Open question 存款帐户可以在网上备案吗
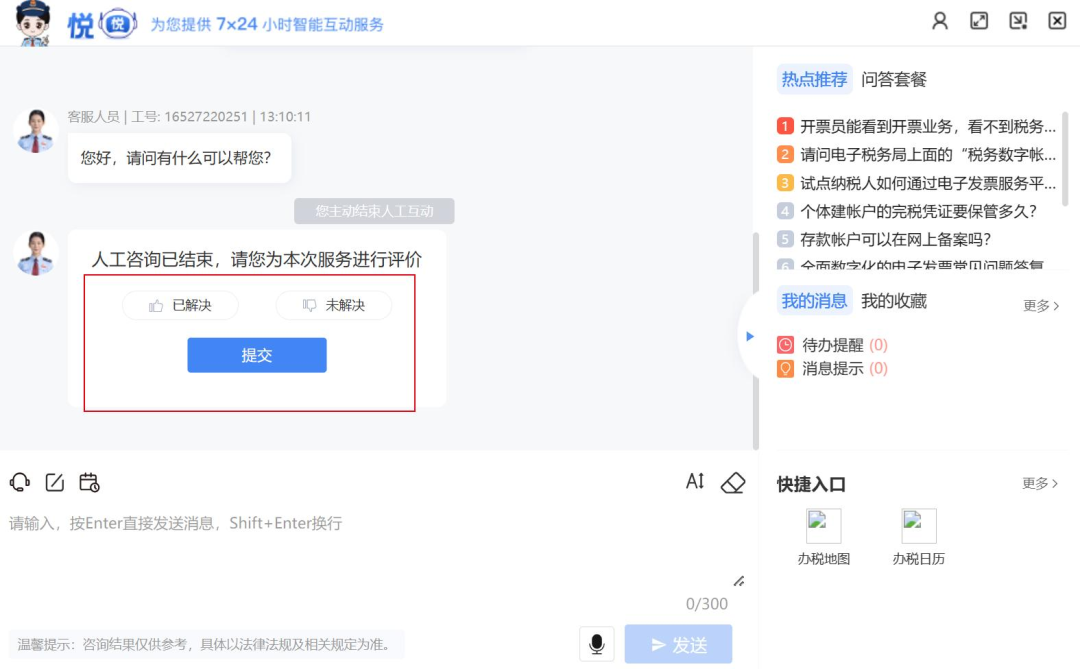This screenshot has width=1080, height=669. [884, 239]
